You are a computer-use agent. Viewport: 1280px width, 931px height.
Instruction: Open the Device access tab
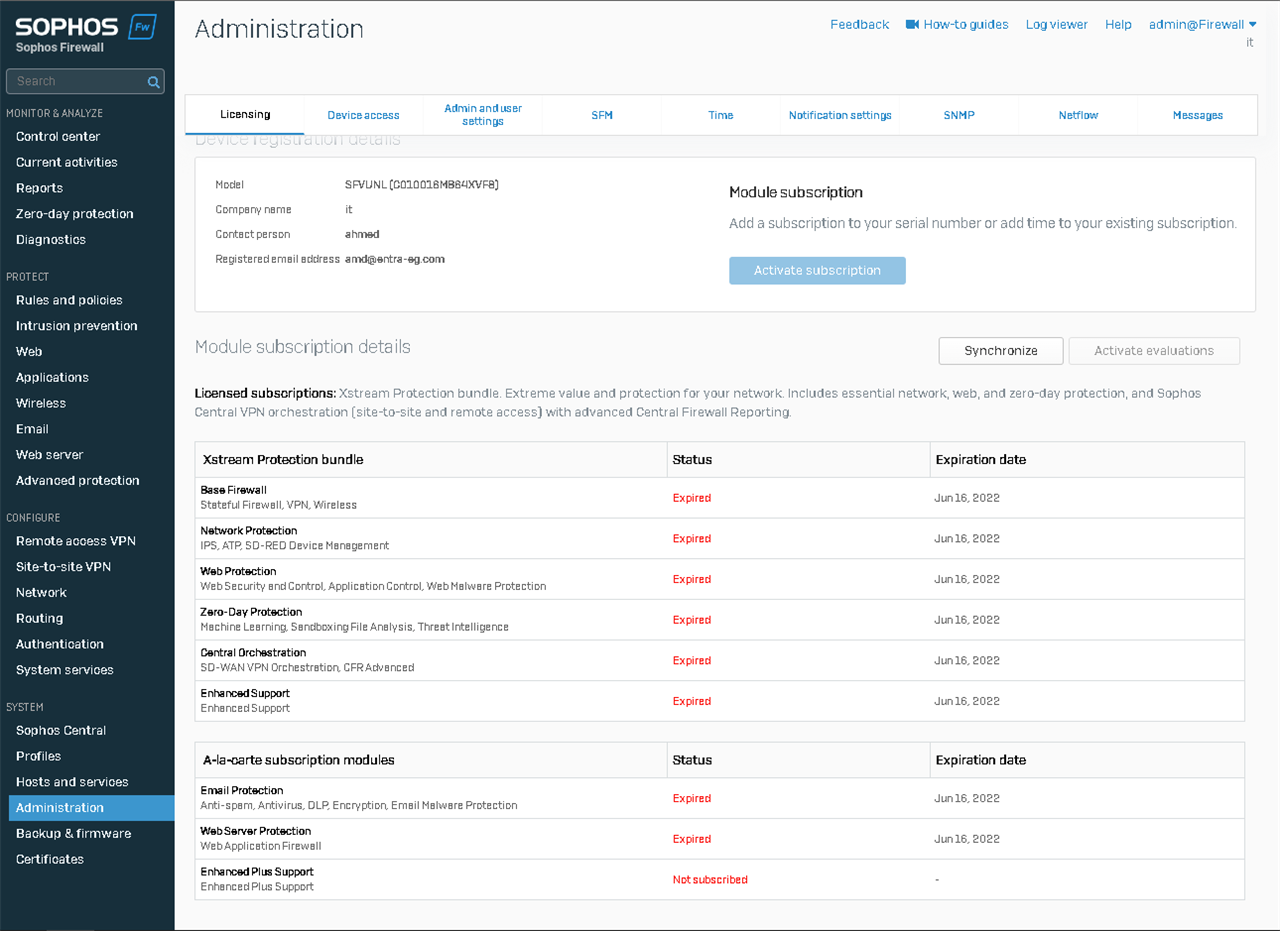[x=363, y=115]
